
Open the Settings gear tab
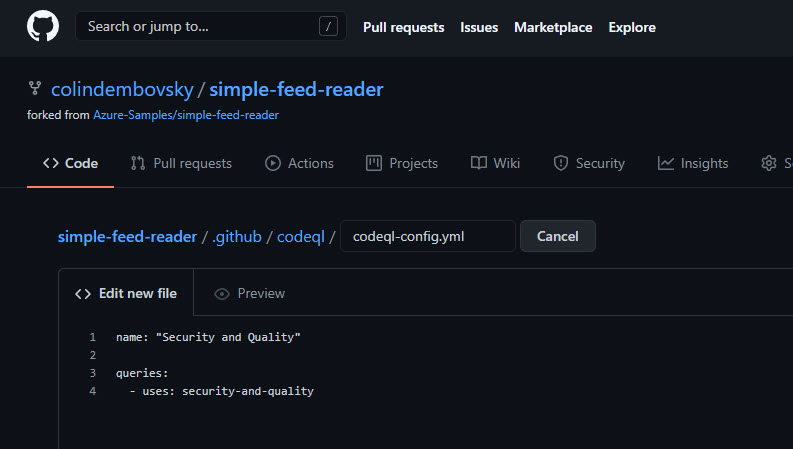(776, 163)
